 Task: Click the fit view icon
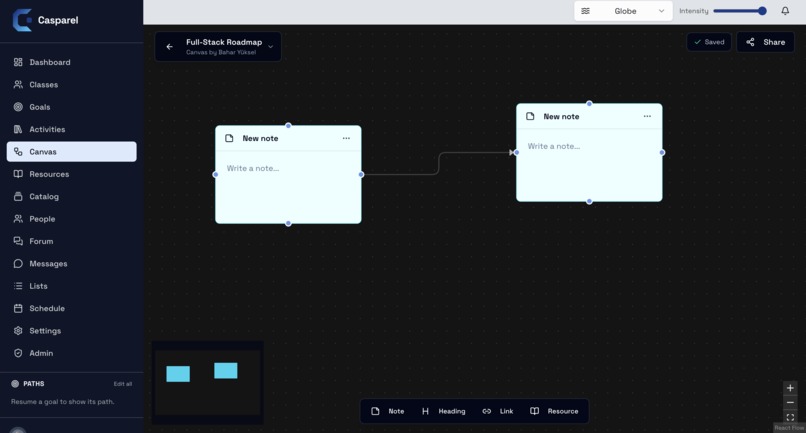790,417
